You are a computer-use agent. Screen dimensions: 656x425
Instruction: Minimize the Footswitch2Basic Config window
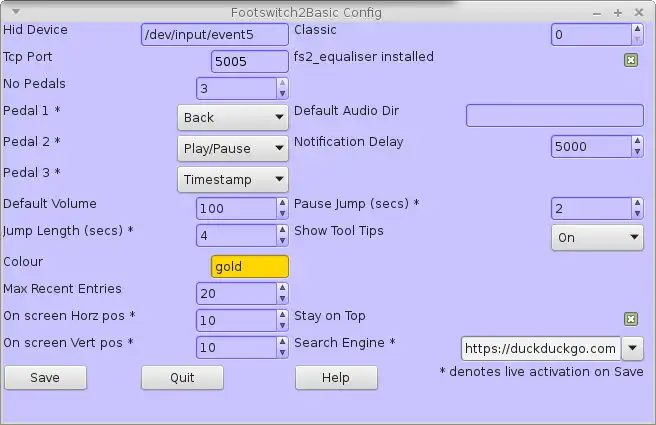(x=597, y=14)
